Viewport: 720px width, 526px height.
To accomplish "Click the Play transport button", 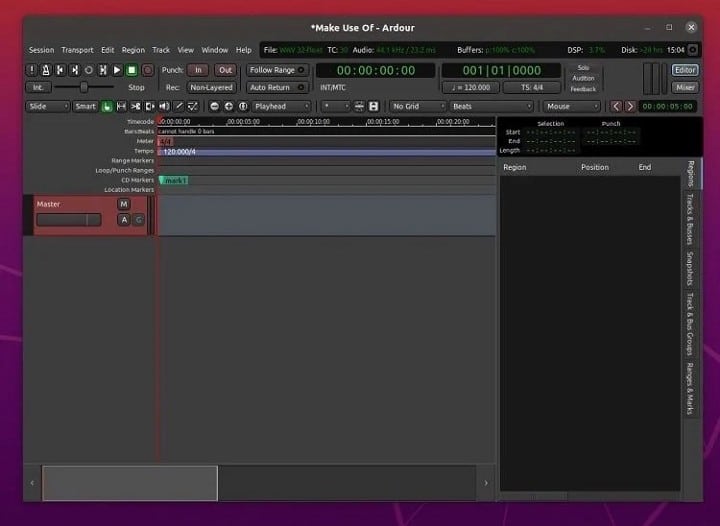I will click(117, 70).
